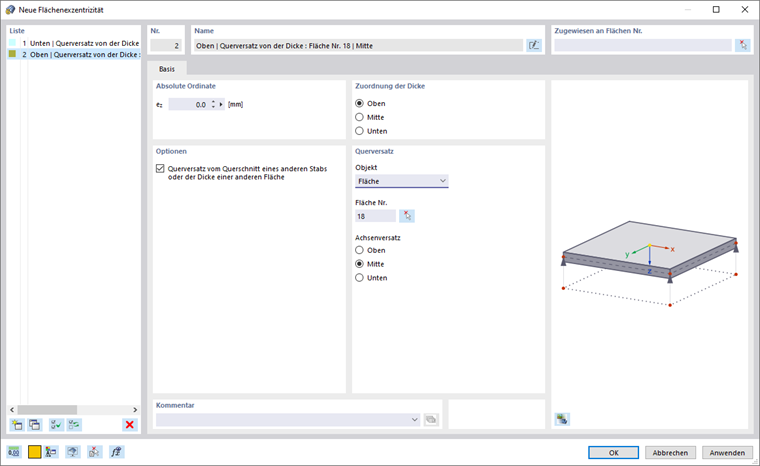This screenshot has width=760, height=466.
Task: Click the surface preview graphic
Action: pos(649,262)
